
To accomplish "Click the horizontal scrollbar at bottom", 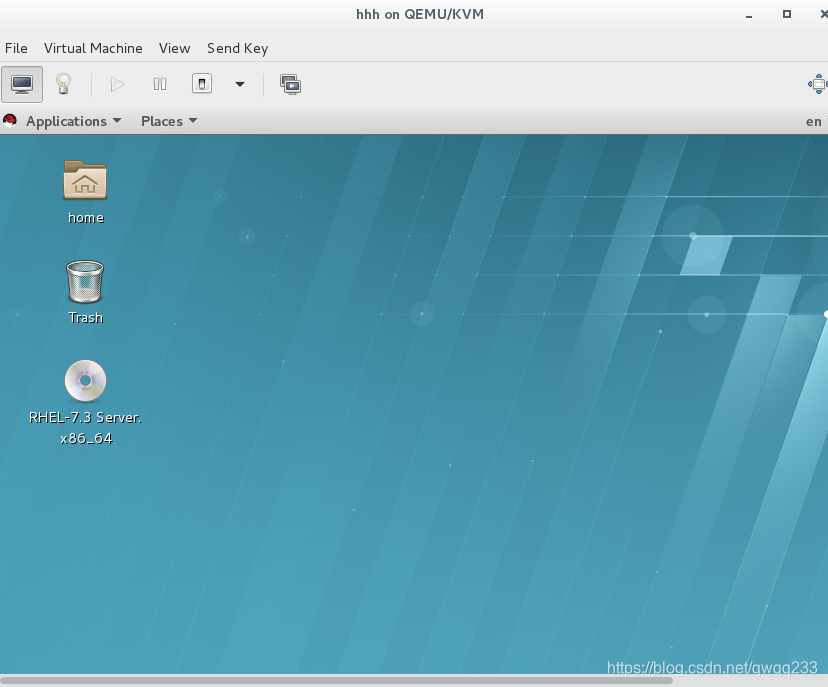I will point(336,680).
